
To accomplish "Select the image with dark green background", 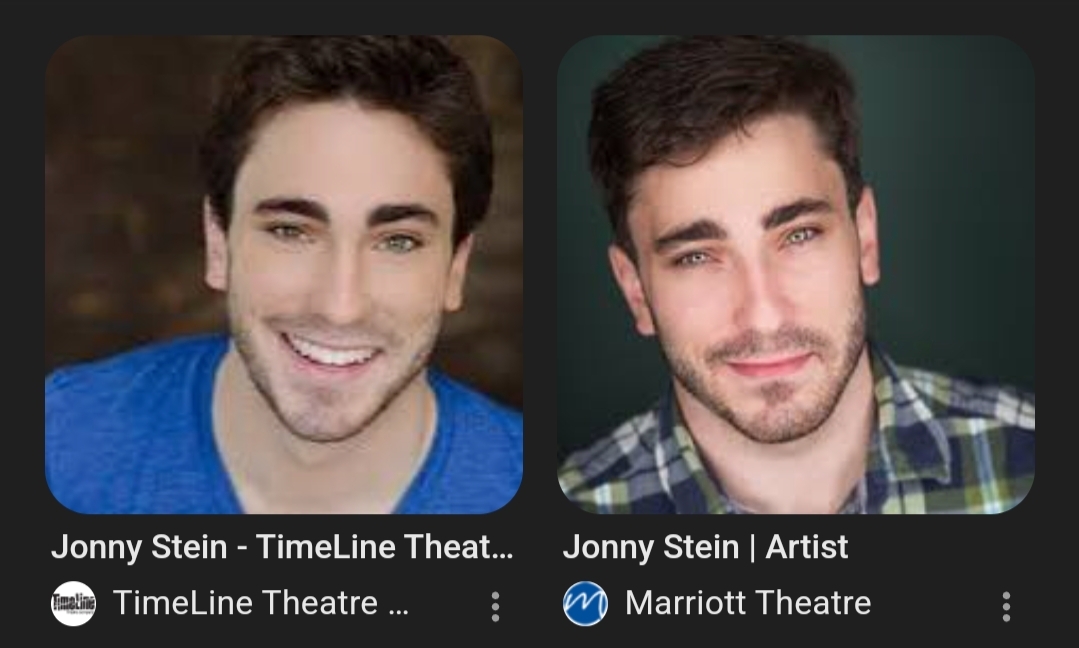I will tap(795, 274).
